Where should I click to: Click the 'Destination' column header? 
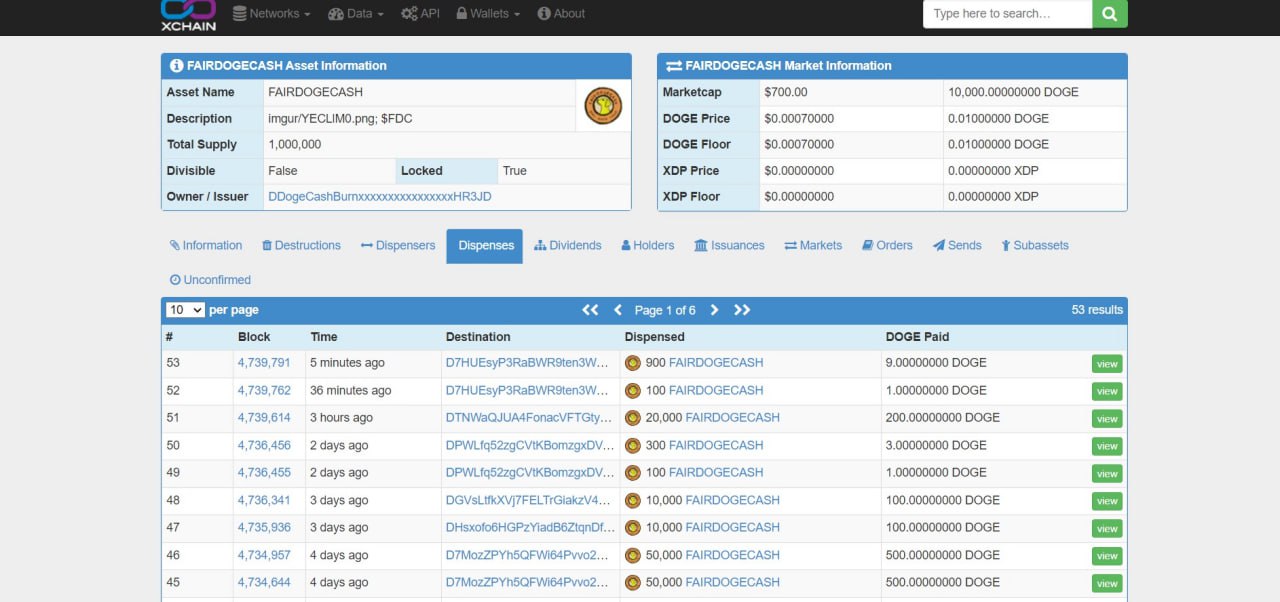[478, 337]
